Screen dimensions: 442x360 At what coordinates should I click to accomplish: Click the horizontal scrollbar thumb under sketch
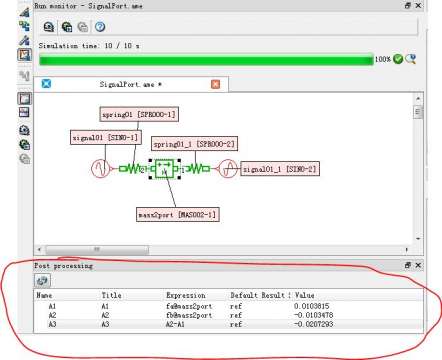(x=97, y=249)
